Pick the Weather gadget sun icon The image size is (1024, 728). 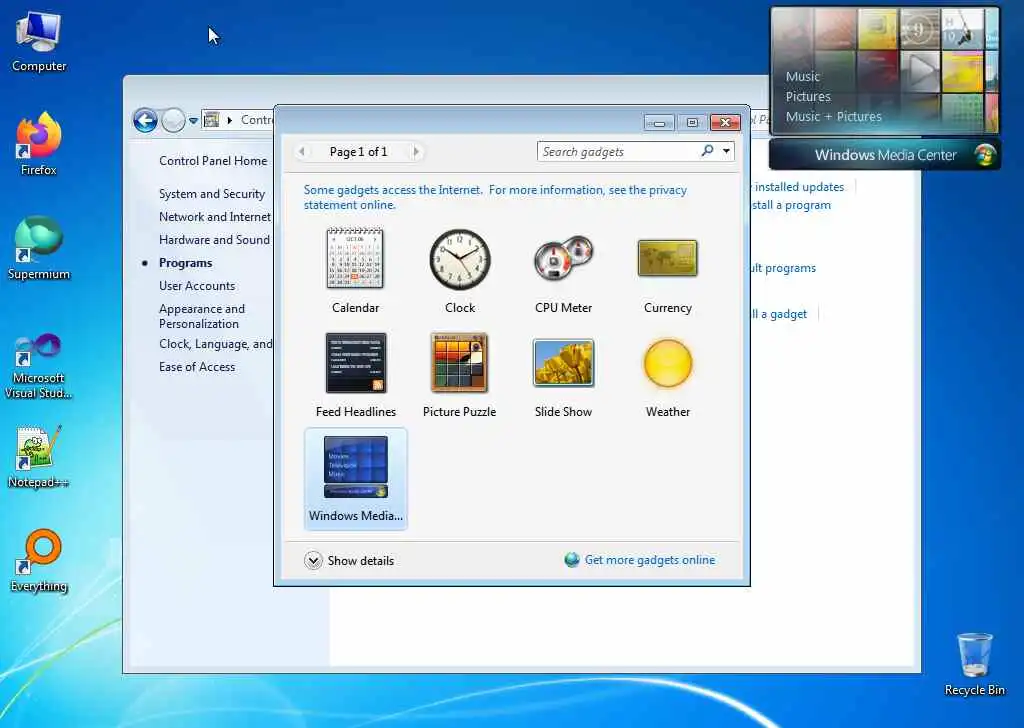667,363
